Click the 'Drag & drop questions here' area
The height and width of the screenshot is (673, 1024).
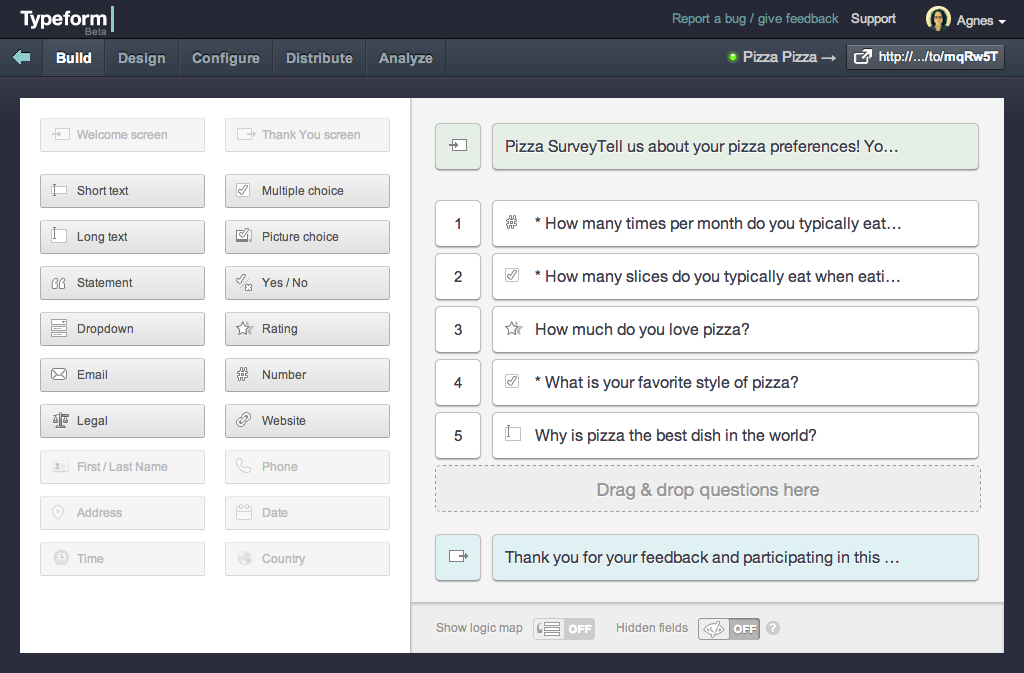click(708, 489)
